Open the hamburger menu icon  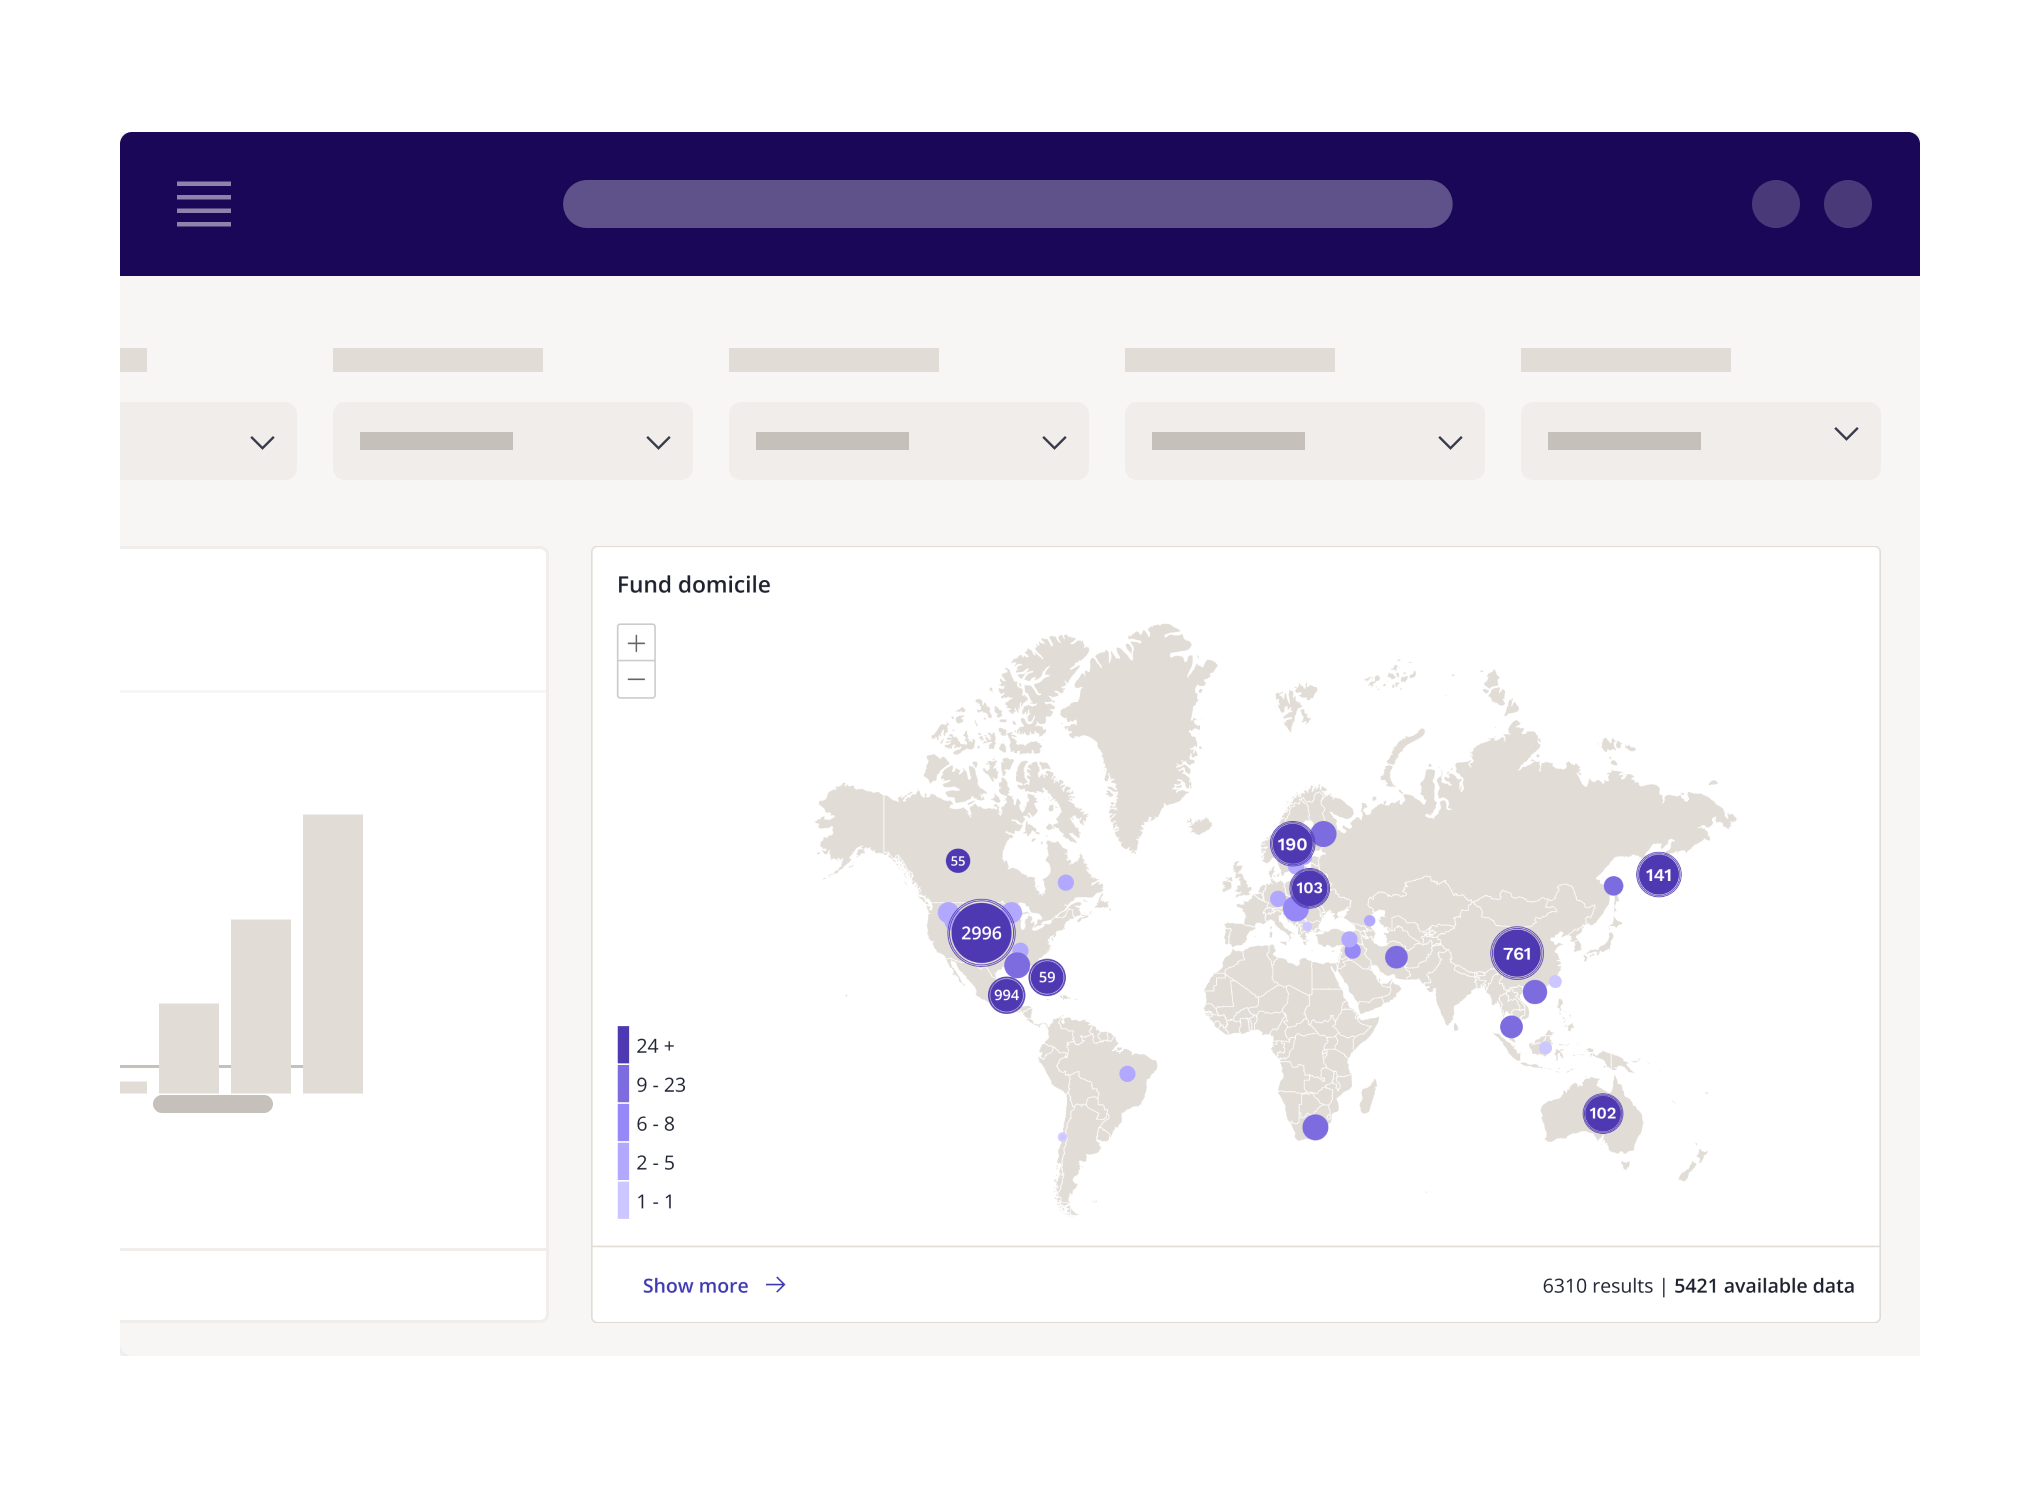coord(204,204)
